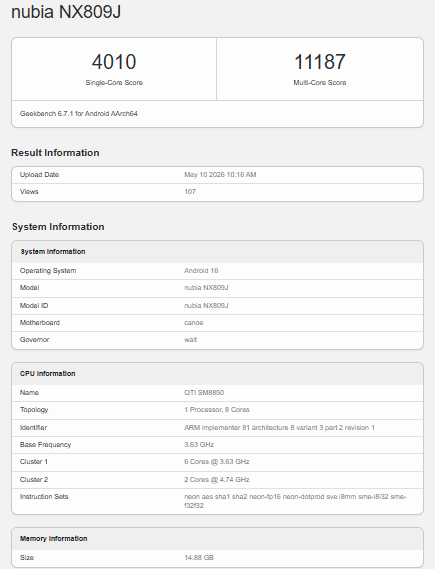Image resolution: width=435 pixels, height=569 pixels.
Task: Select 'nubia NX809J' in the Model row
Action: click(x=206, y=288)
